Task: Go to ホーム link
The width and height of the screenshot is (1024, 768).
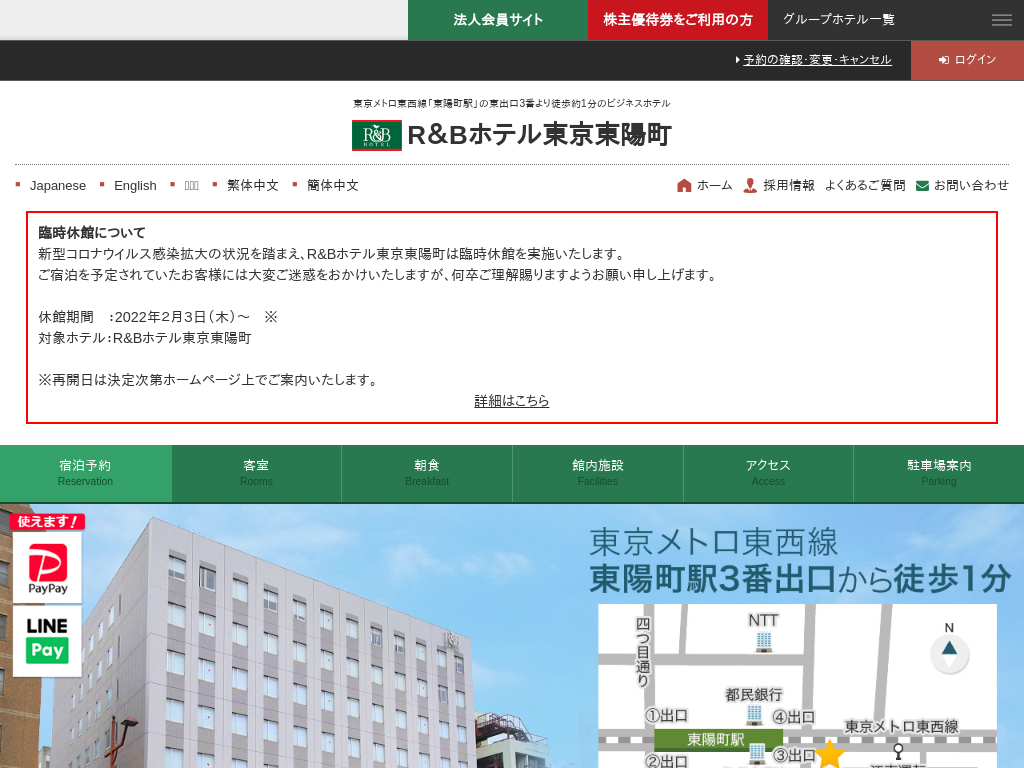Action: click(714, 185)
